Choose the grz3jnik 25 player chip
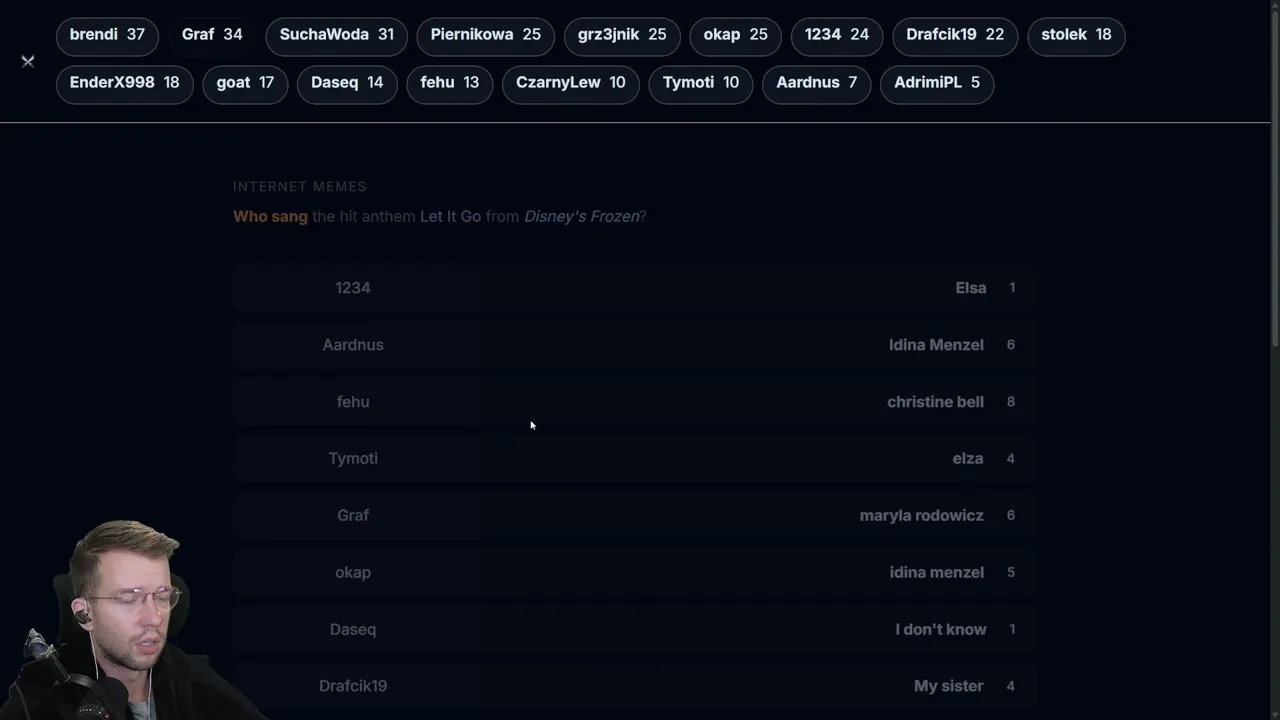Screen dimensions: 1280x720 (621, 35)
